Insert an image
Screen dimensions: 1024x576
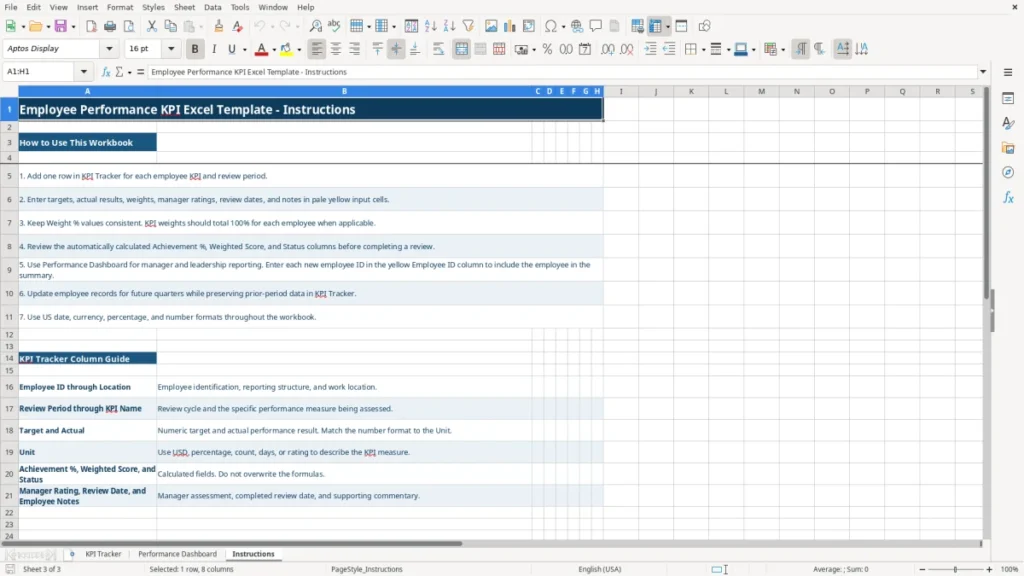coord(491,26)
